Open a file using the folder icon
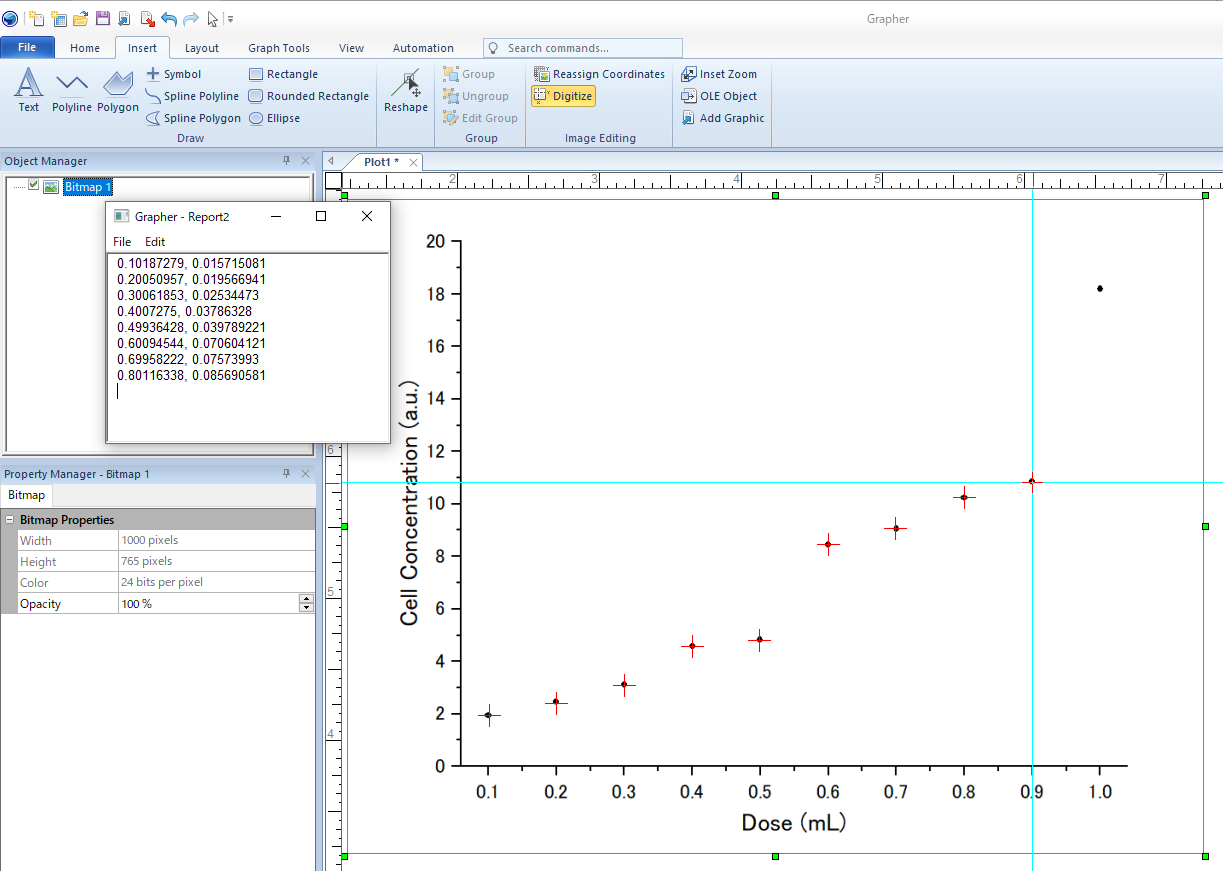This screenshot has width=1223, height=871. click(81, 18)
